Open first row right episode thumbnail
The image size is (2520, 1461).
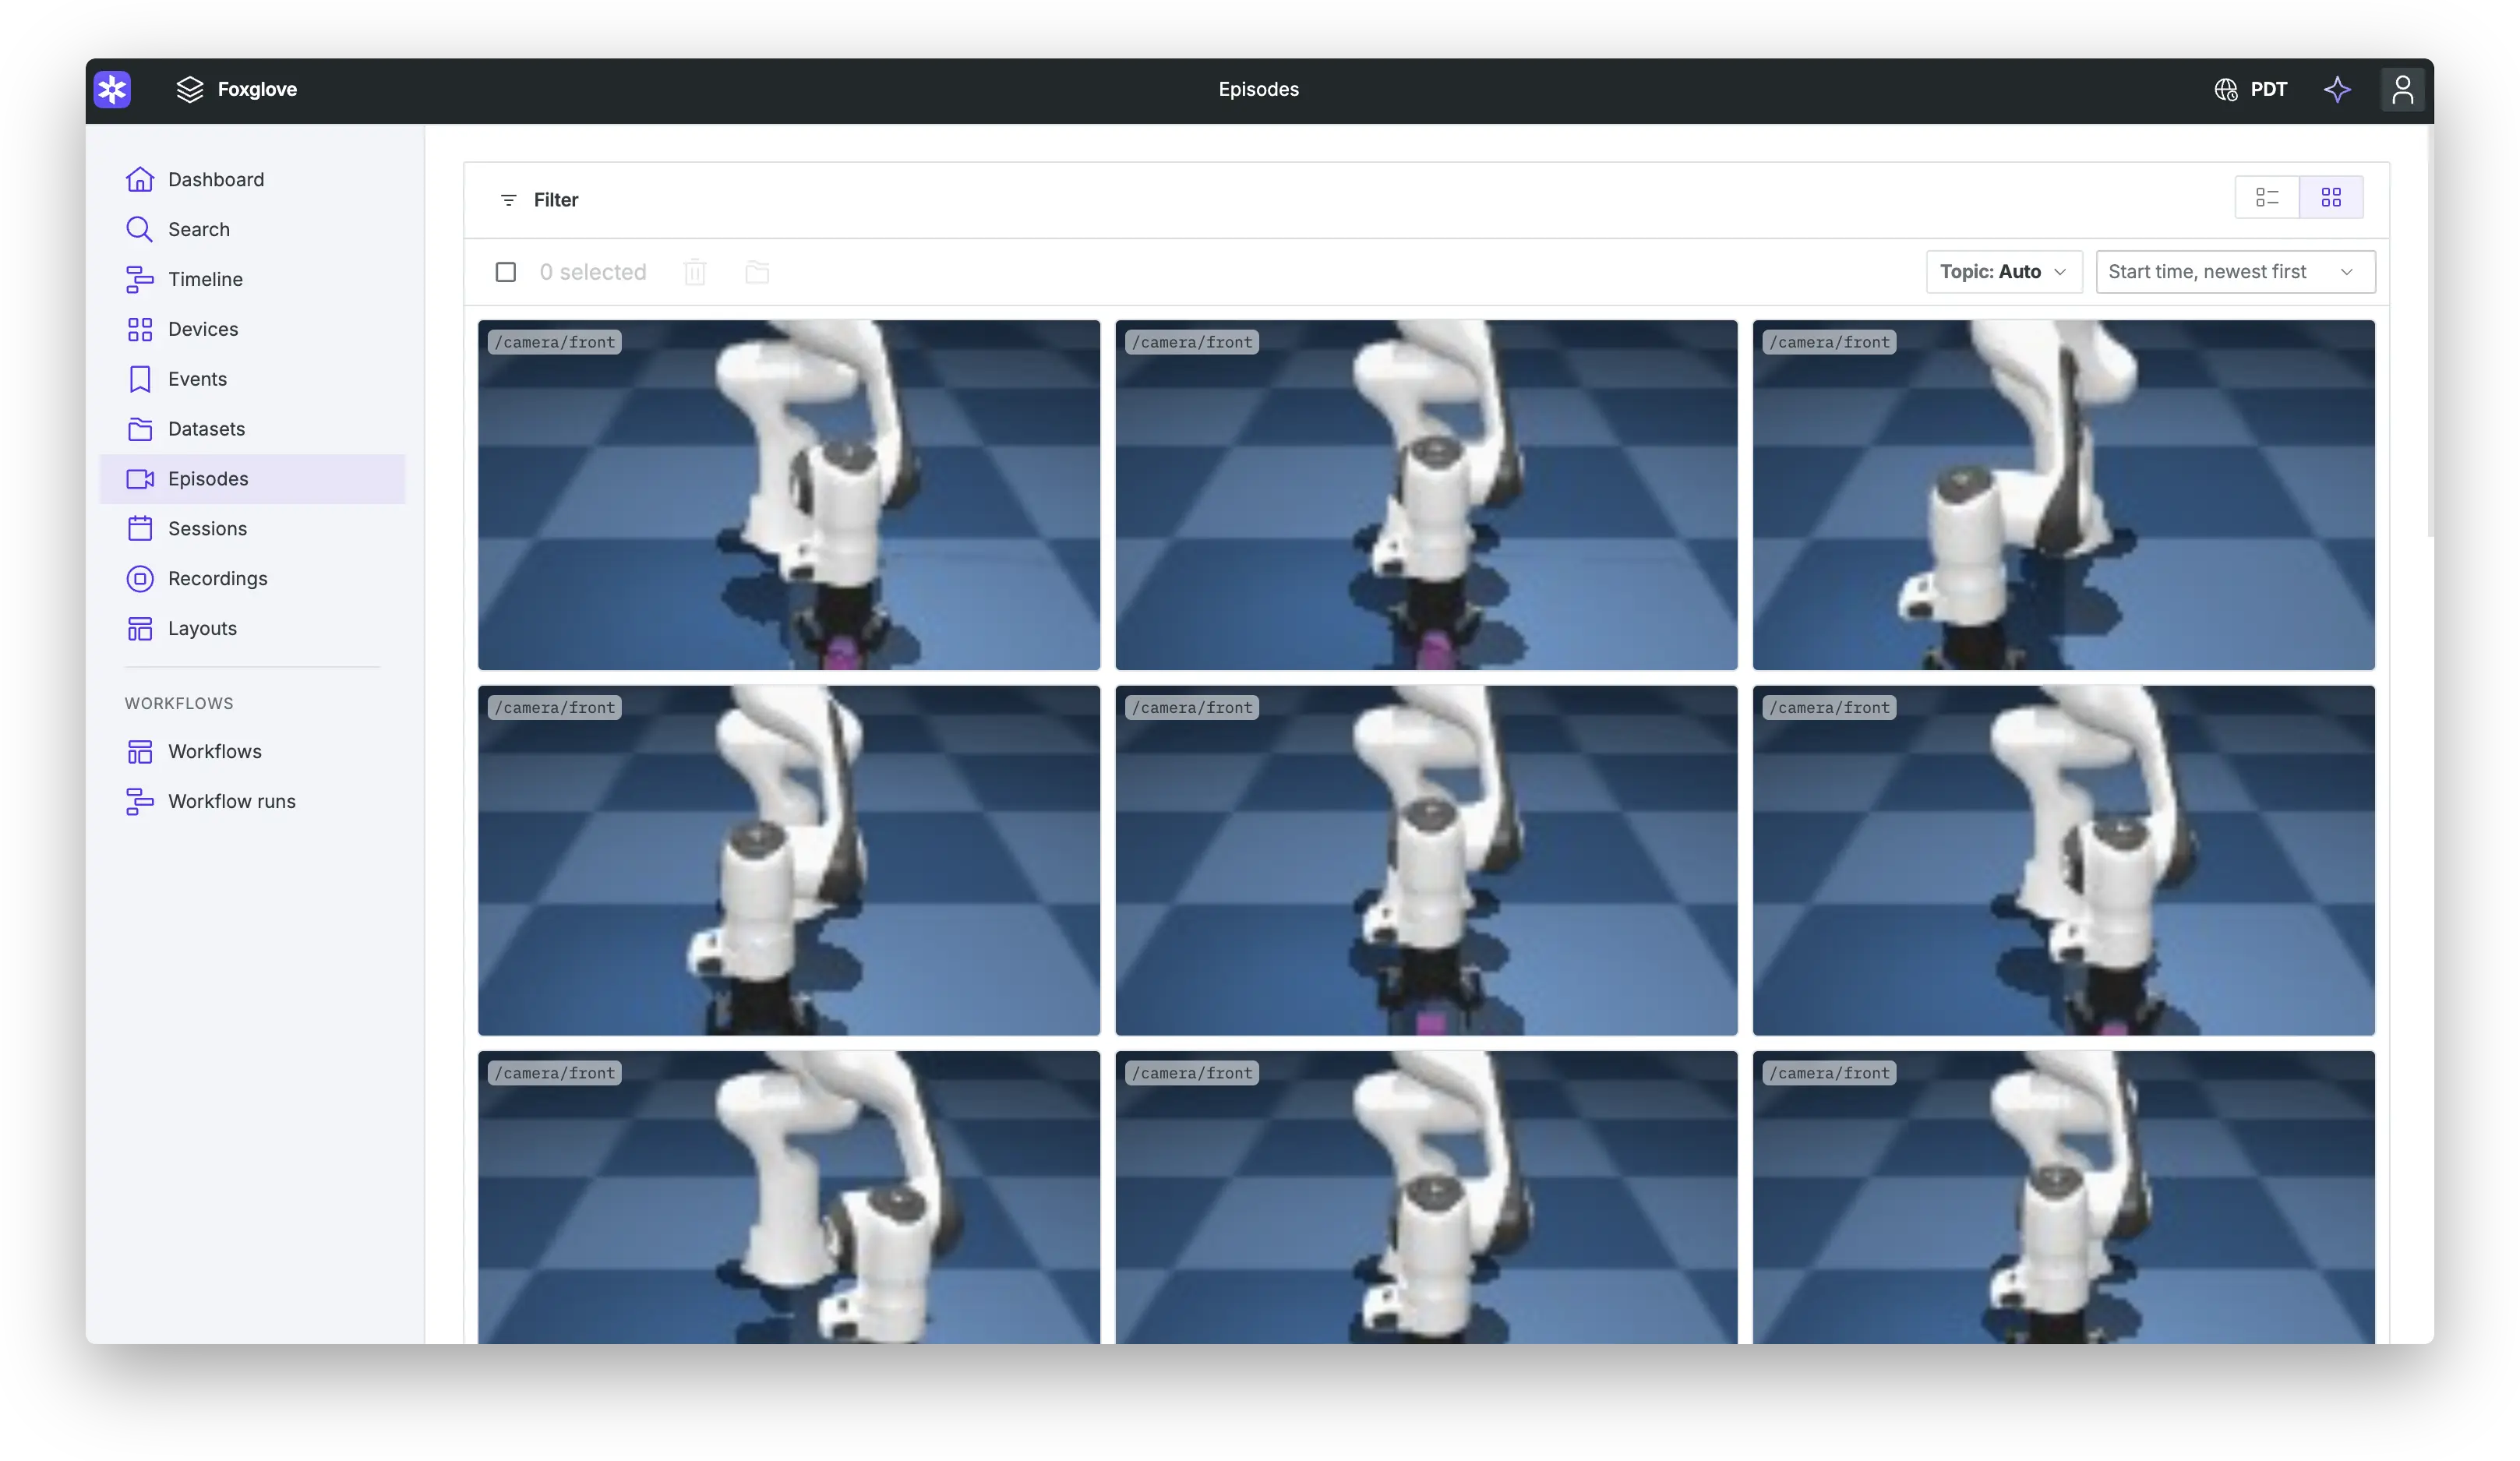click(2063, 495)
